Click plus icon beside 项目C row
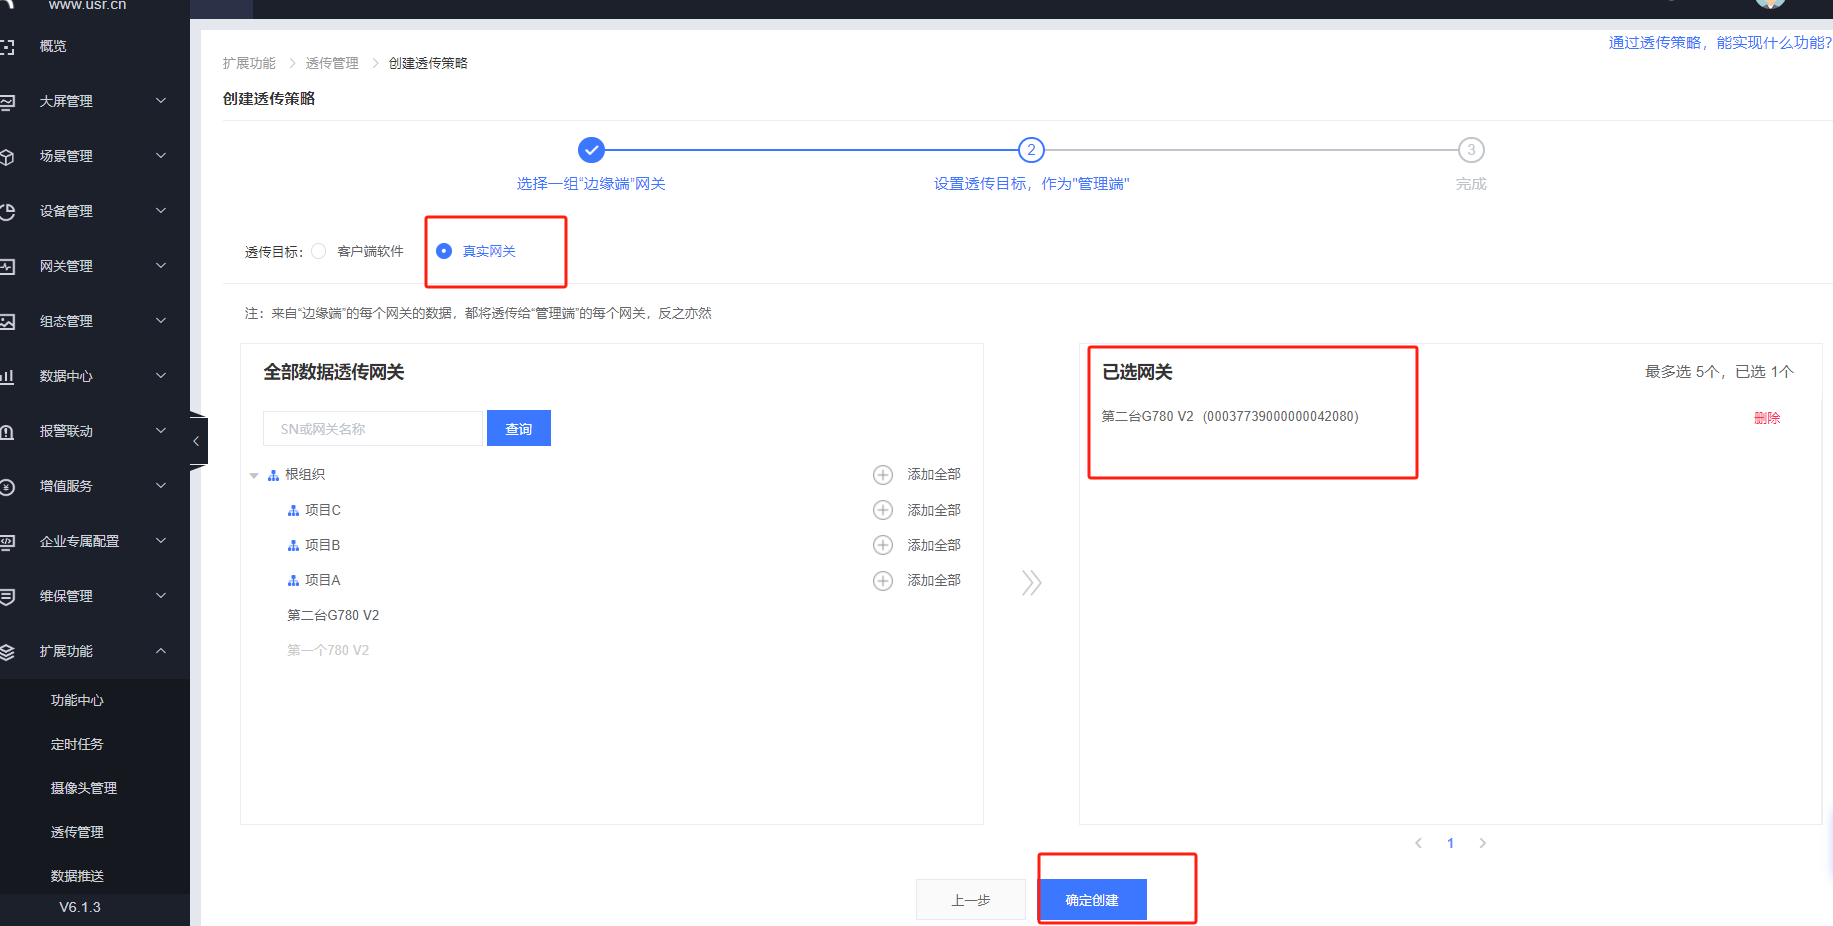This screenshot has height=926, width=1833. click(x=882, y=510)
